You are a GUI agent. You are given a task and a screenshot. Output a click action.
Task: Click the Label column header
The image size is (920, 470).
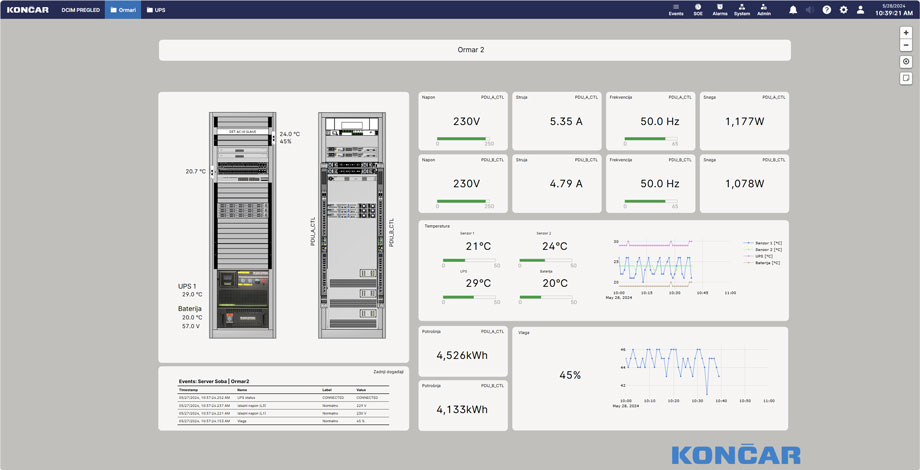pos(327,389)
